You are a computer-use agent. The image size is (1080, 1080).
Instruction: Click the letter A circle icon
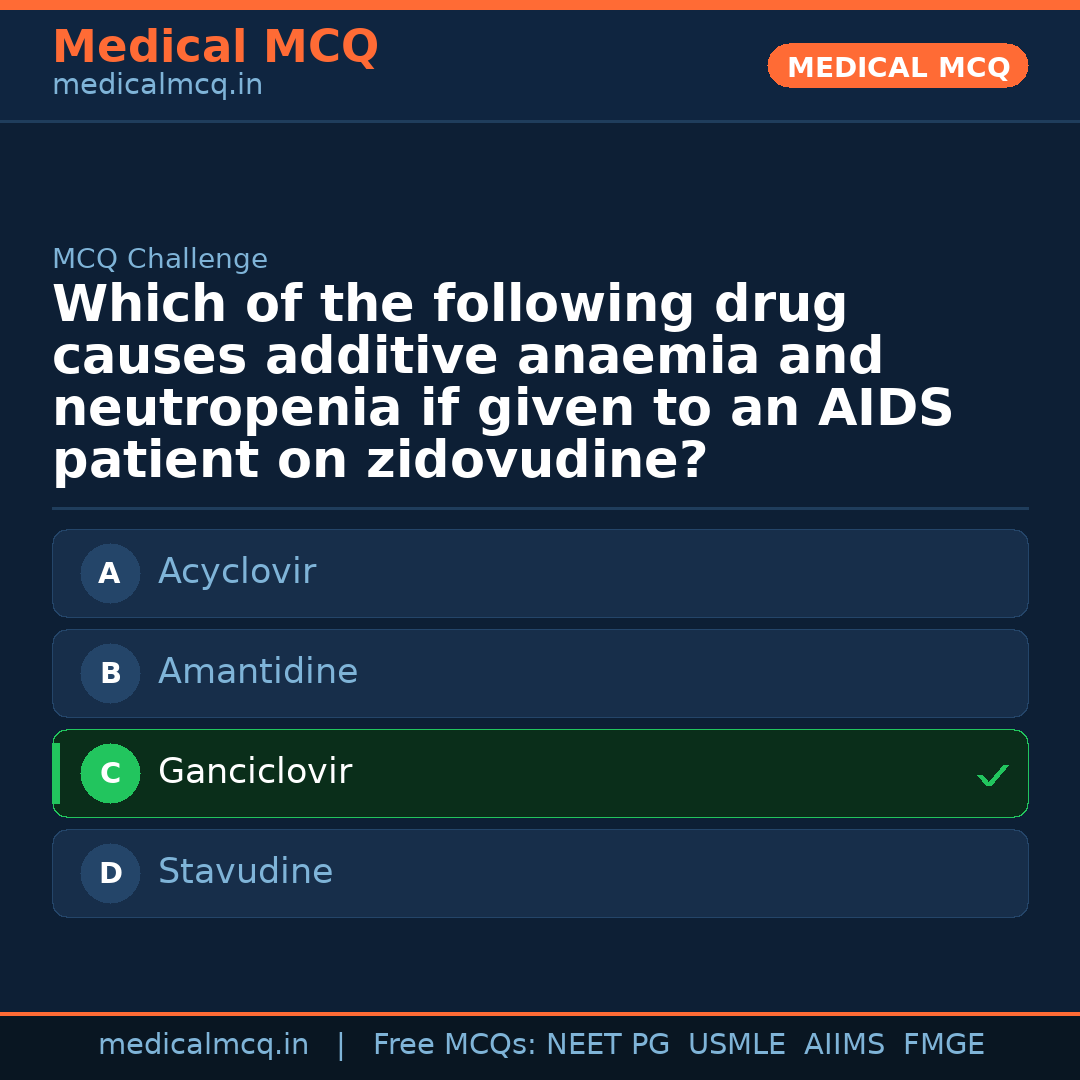click(110, 574)
